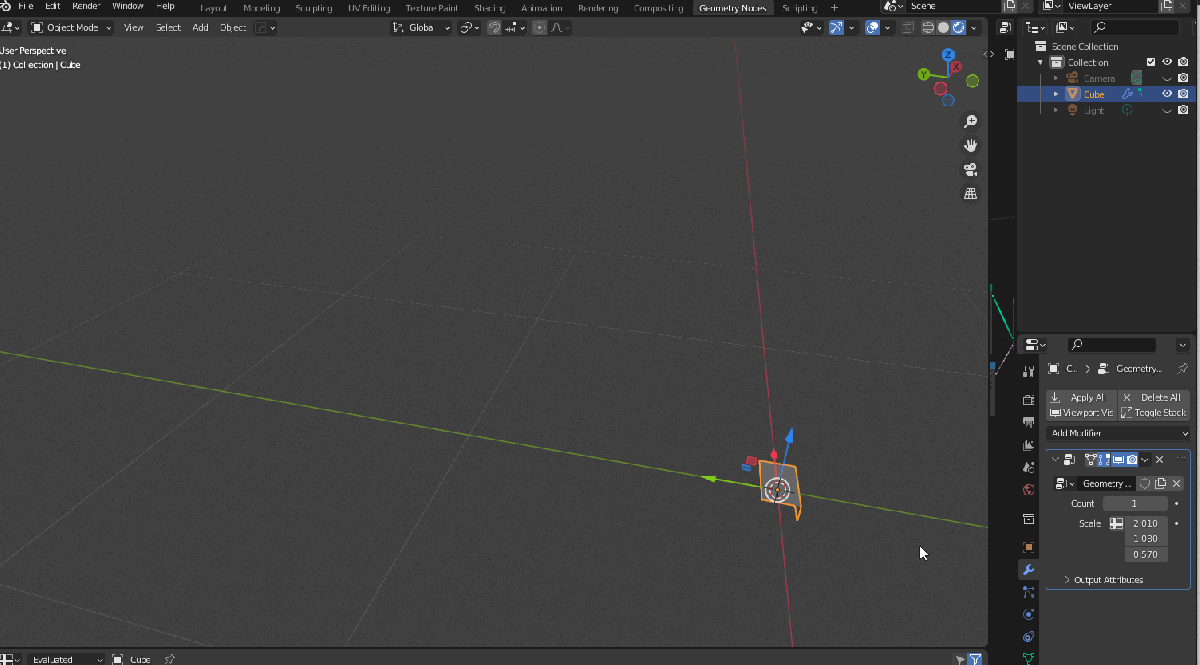
Task: Toggle the camera view icon in viewport
Action: [970, 169]
